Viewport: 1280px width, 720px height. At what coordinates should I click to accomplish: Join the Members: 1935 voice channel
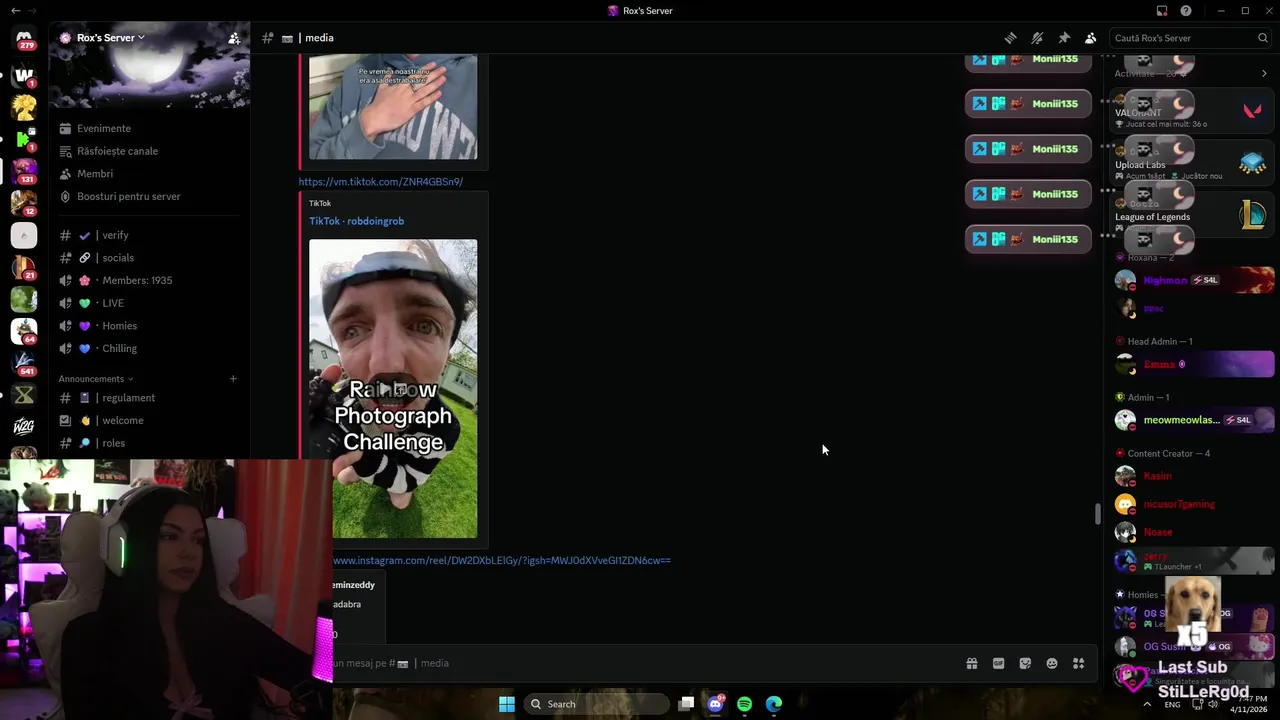click(x=137, y=280)
